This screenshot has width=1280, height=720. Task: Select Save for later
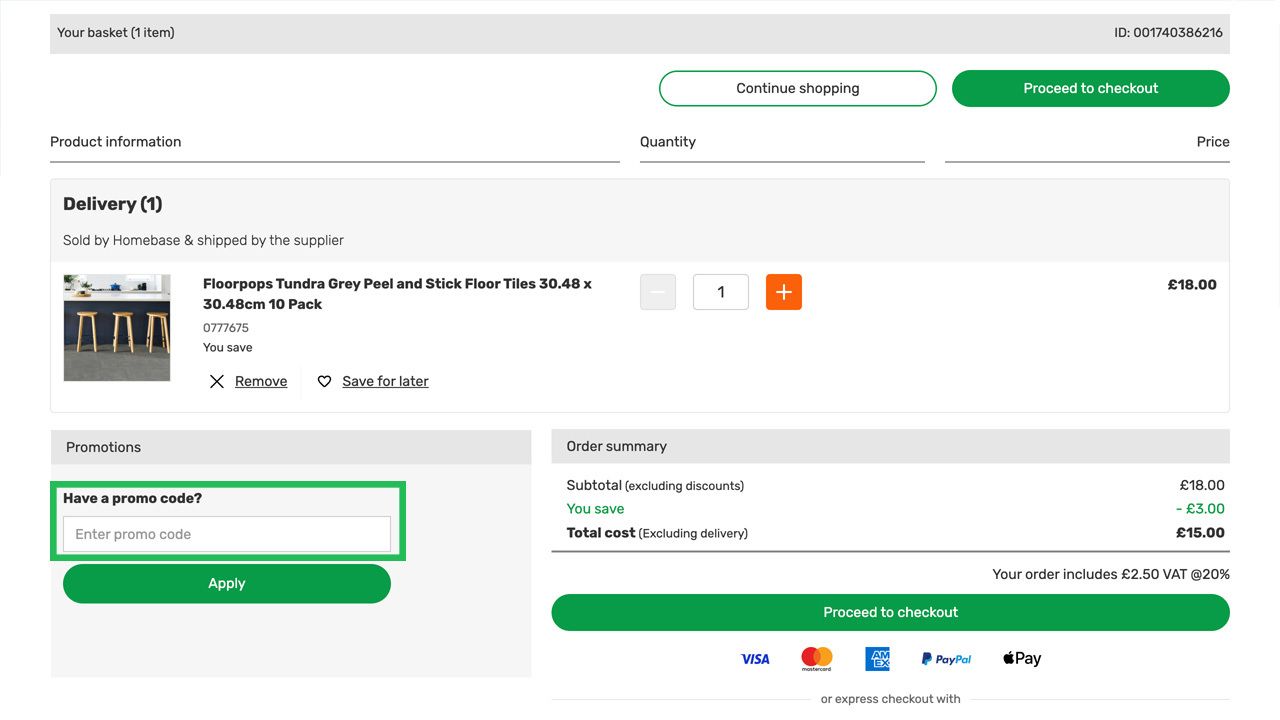pos(385,381)
